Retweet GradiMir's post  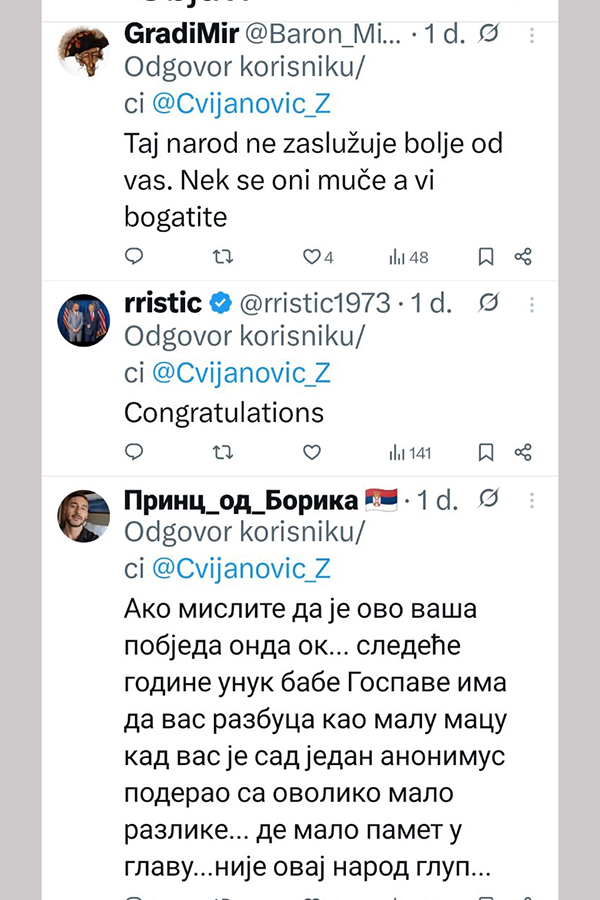coord(223,257)
